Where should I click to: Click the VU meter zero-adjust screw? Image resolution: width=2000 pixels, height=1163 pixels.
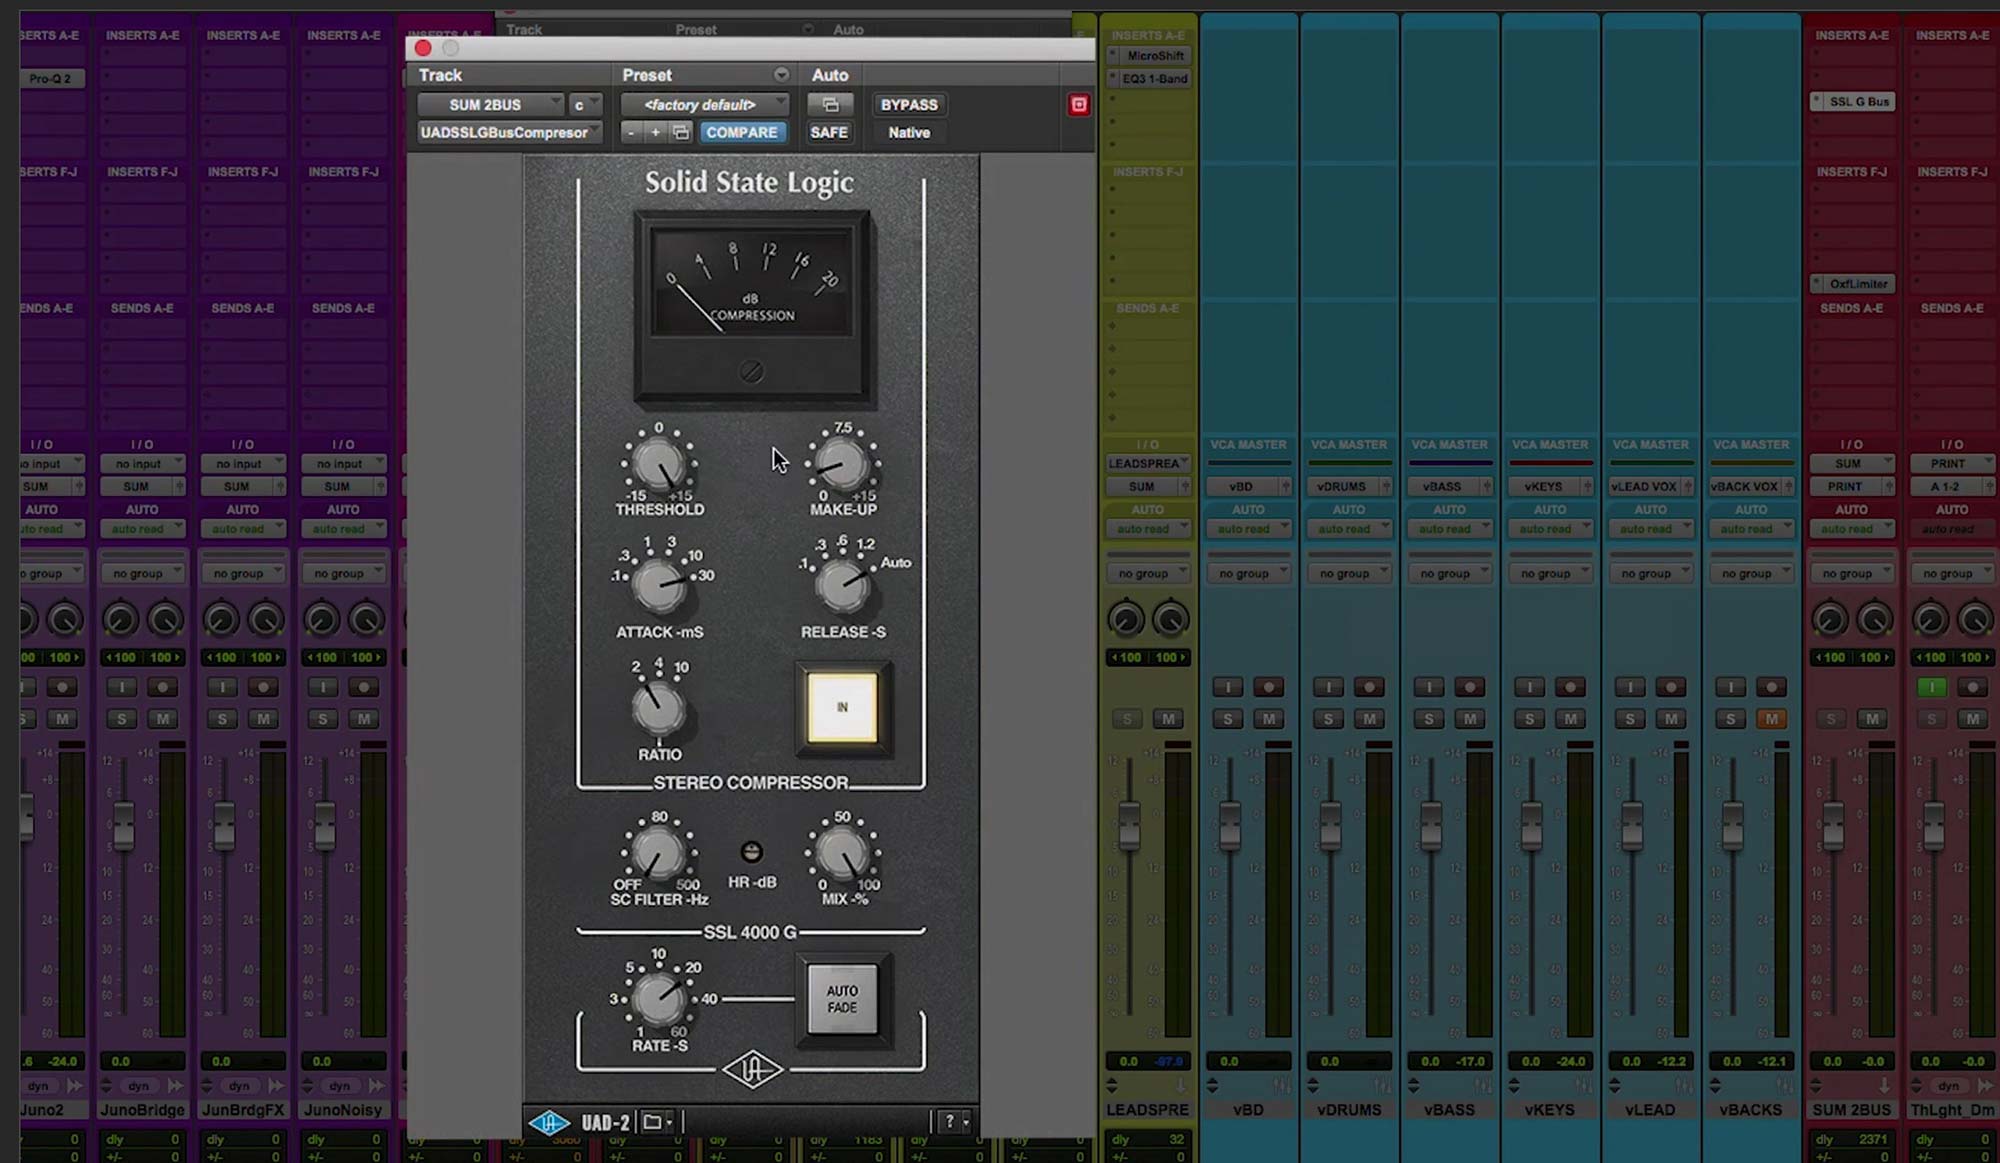pos(751,372)
